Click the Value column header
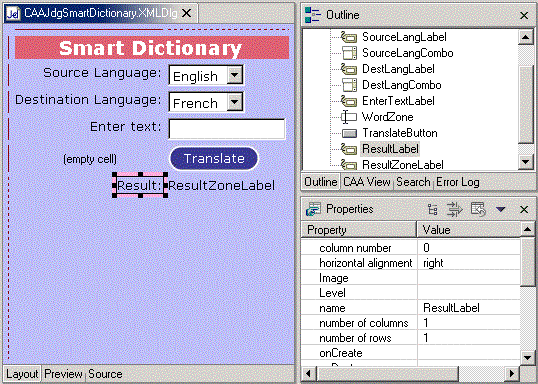The height and width of the screenshot is (384, 538). (469, 230)
